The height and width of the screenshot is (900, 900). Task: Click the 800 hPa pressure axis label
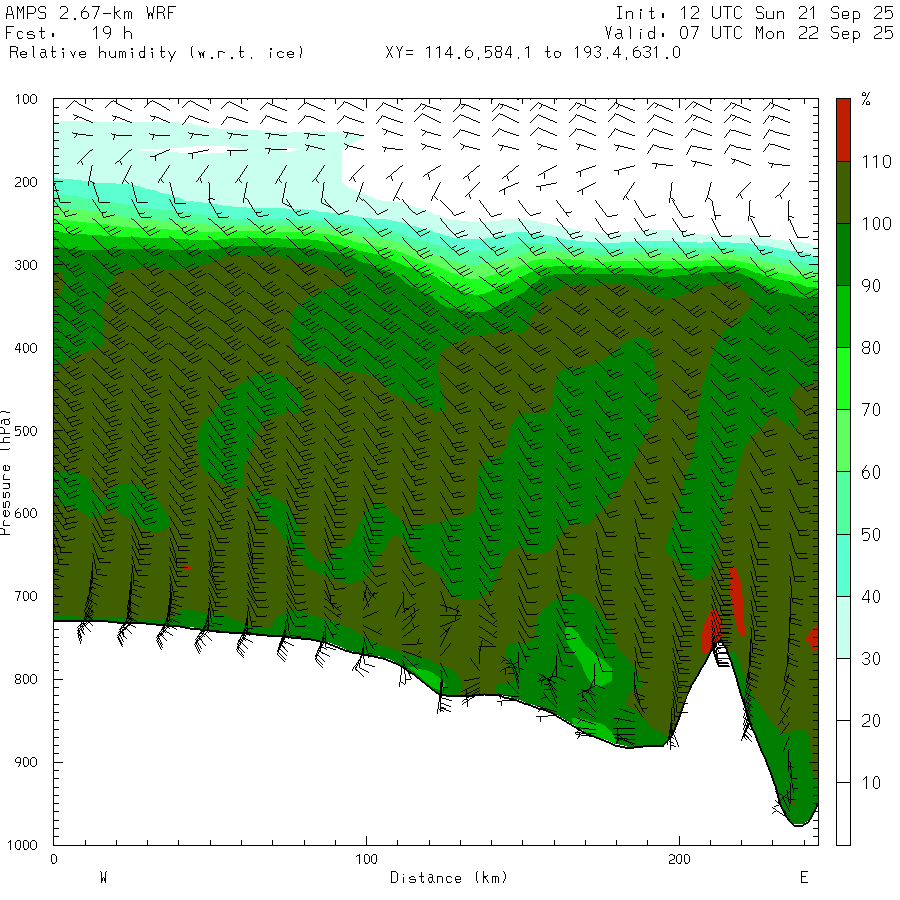pos(26,680)
